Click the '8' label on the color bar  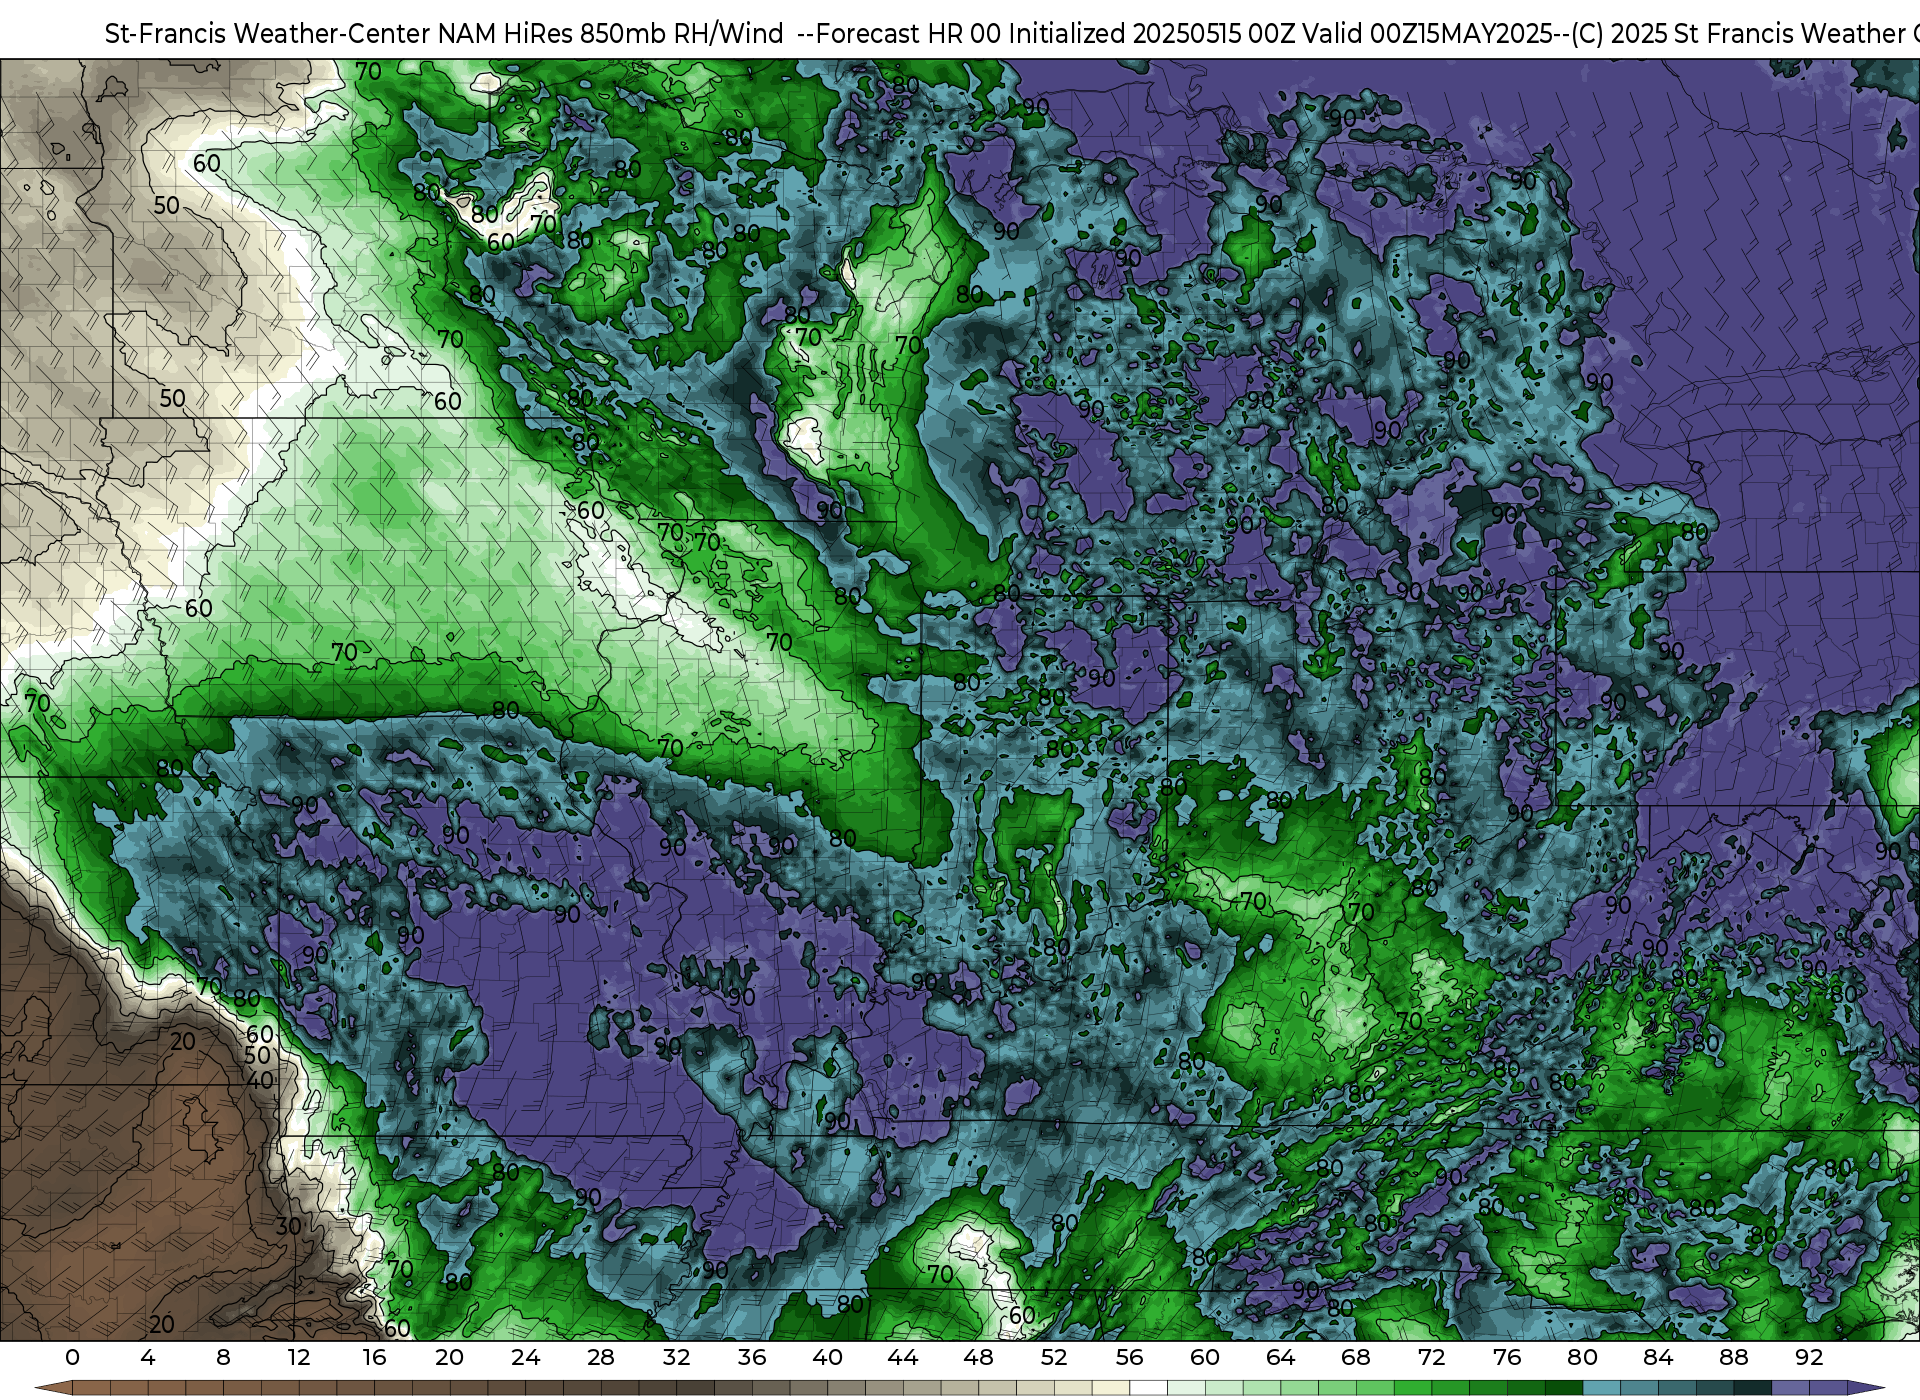223,1357
